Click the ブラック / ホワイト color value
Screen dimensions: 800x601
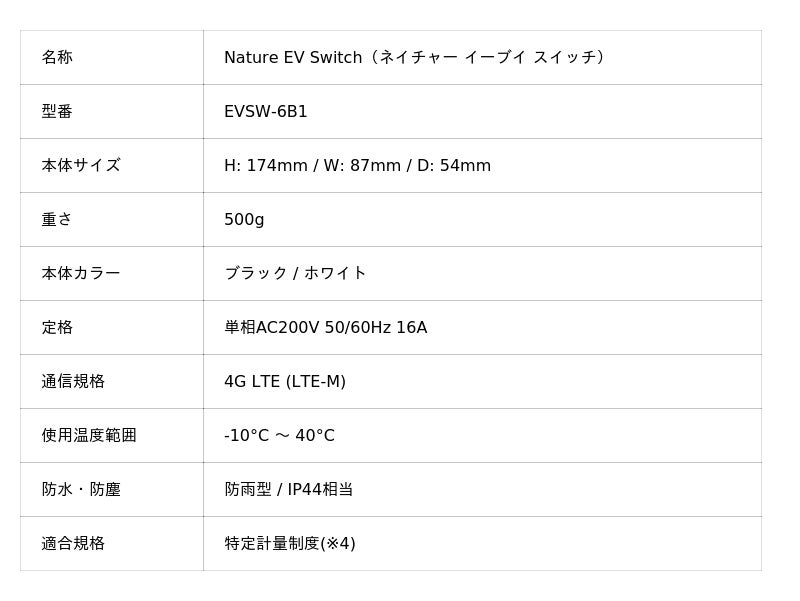[x=295, y=274]
